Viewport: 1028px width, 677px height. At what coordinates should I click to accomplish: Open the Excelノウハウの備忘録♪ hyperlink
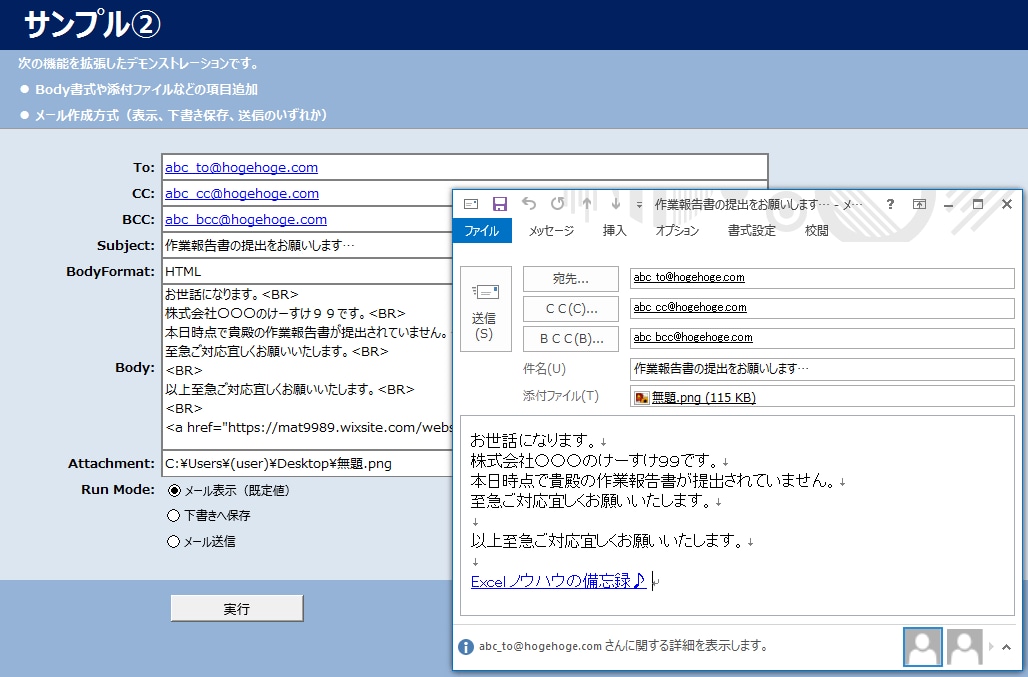coord(559,581)
